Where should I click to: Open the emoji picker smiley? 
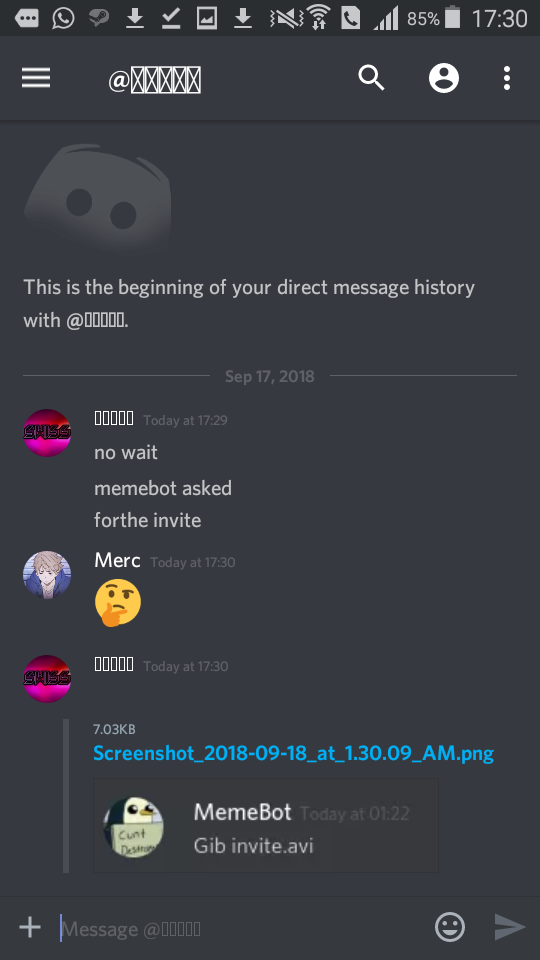point(450,927)
